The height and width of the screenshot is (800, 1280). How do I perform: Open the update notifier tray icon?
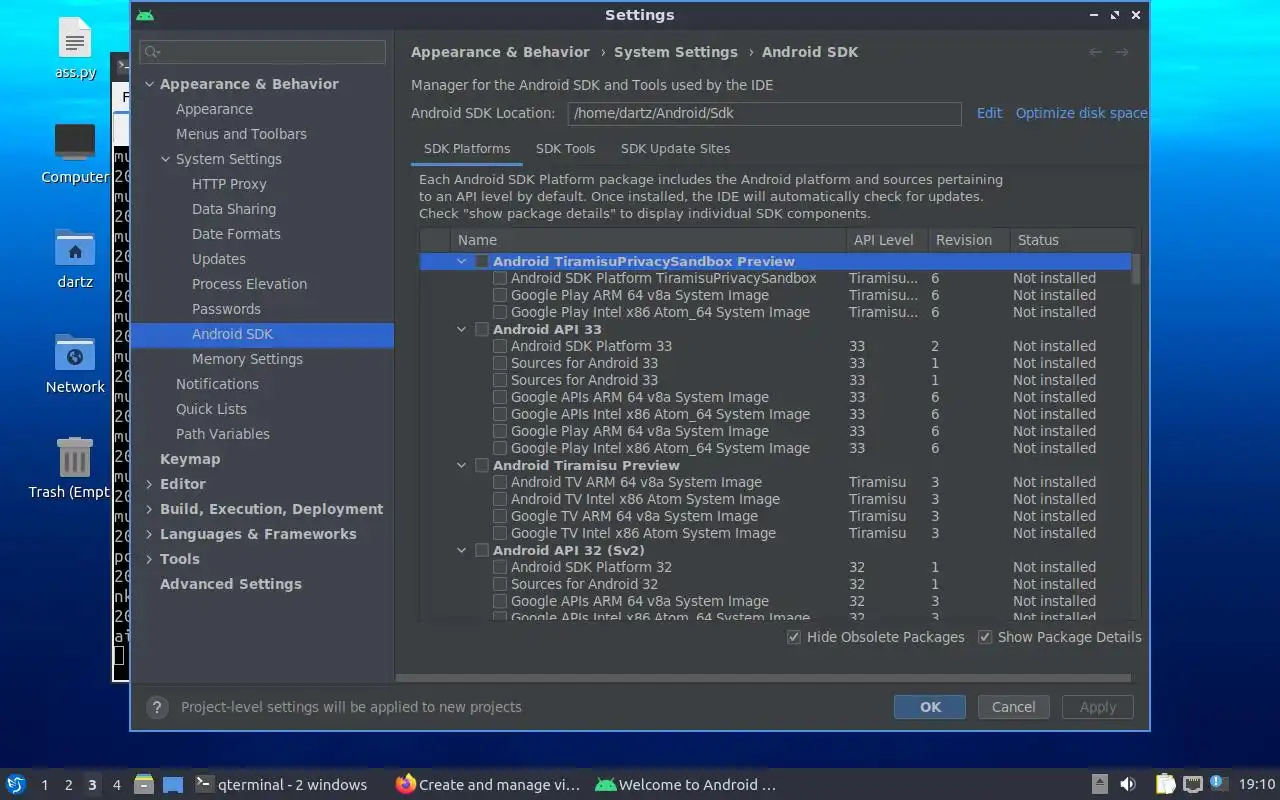click(1217, 783)
